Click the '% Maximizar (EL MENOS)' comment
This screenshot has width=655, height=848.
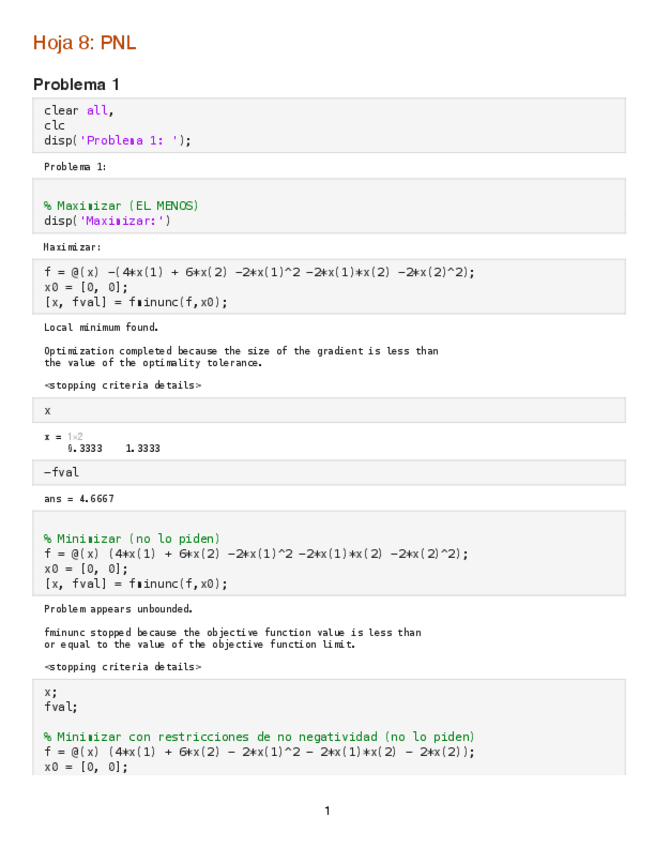121,205
